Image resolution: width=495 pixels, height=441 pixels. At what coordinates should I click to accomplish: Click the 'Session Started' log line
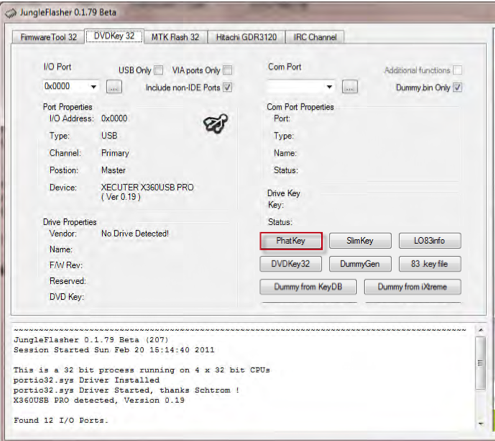(x=114, y=350)
